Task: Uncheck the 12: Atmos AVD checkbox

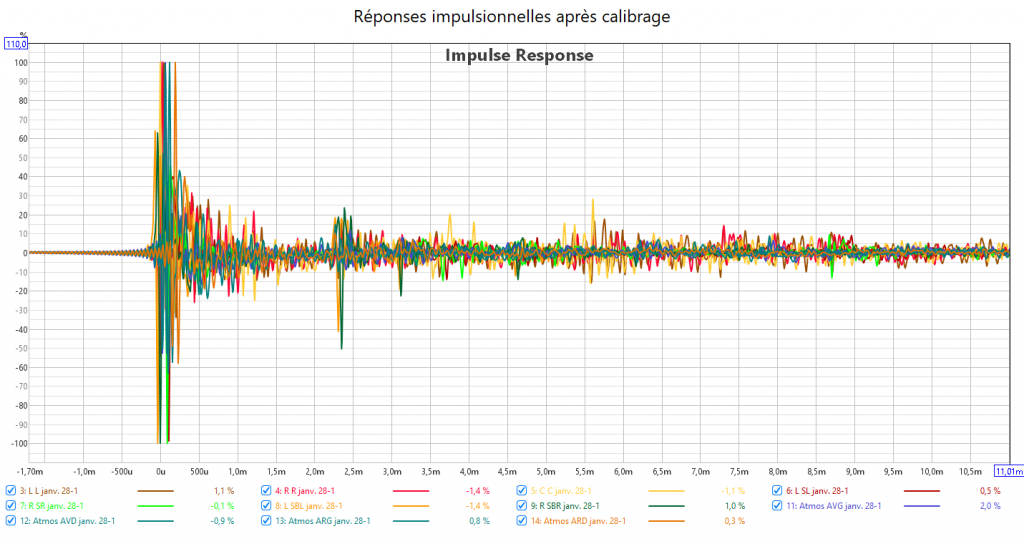Action: pyautogui.click(x=11, y=521)
